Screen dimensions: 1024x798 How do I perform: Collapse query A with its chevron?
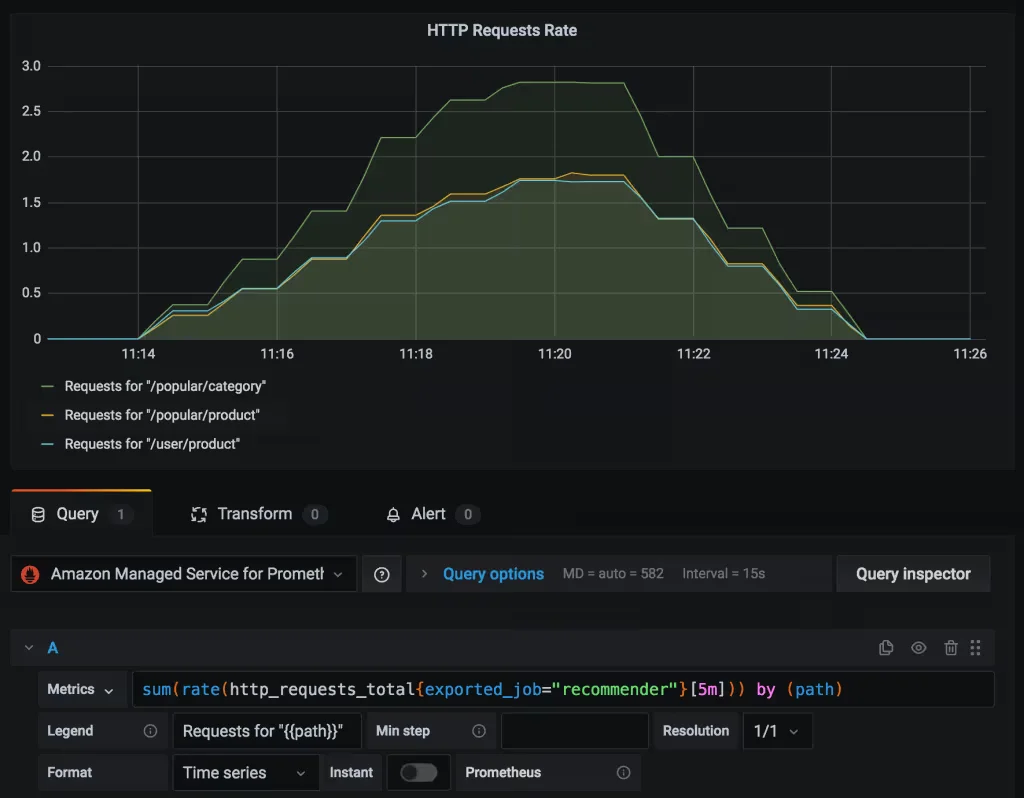coord(27,647)
